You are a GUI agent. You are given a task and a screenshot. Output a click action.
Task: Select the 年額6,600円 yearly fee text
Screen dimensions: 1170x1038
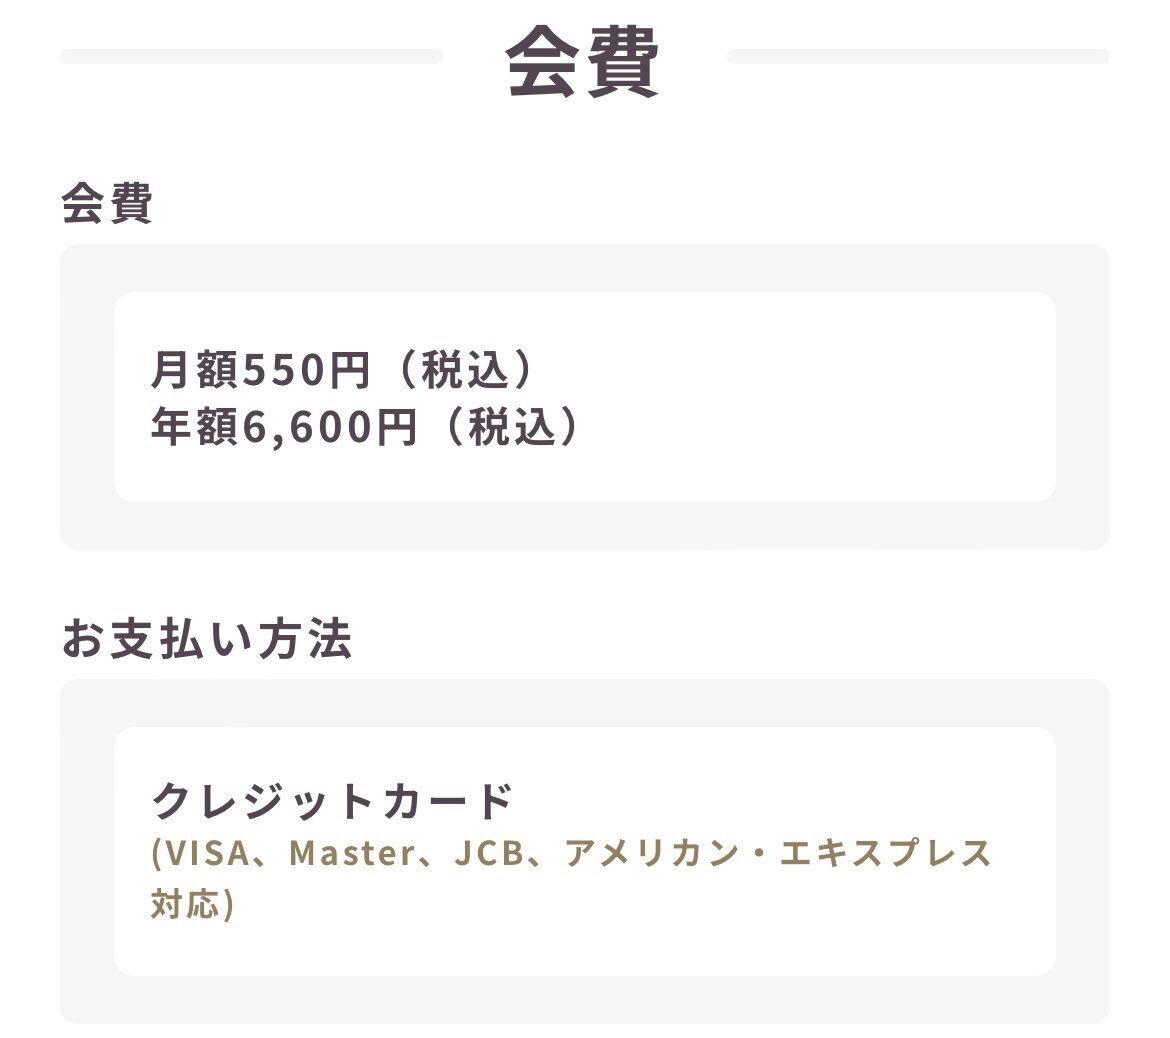[x=284, y=427]
